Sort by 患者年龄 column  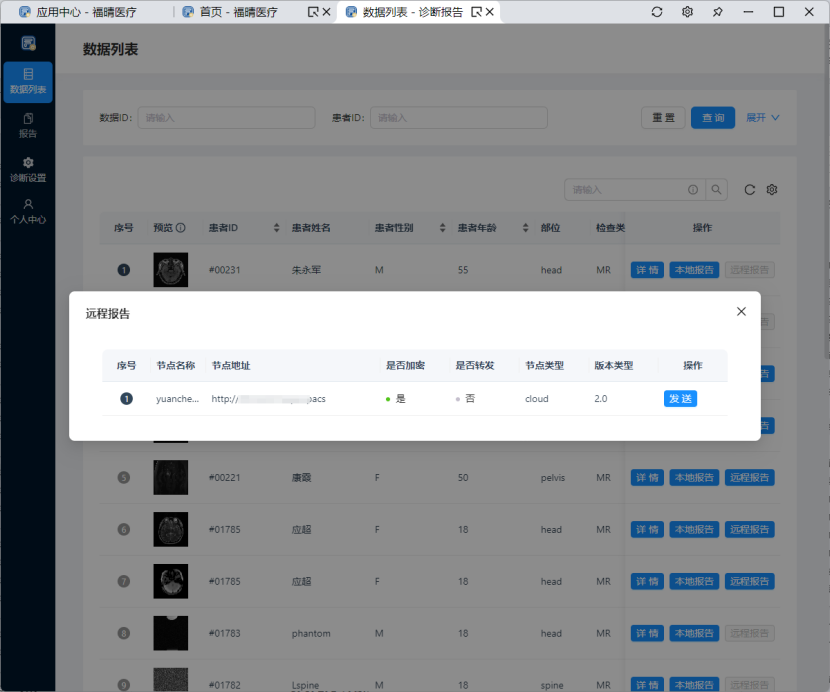(x=524, y=228)
